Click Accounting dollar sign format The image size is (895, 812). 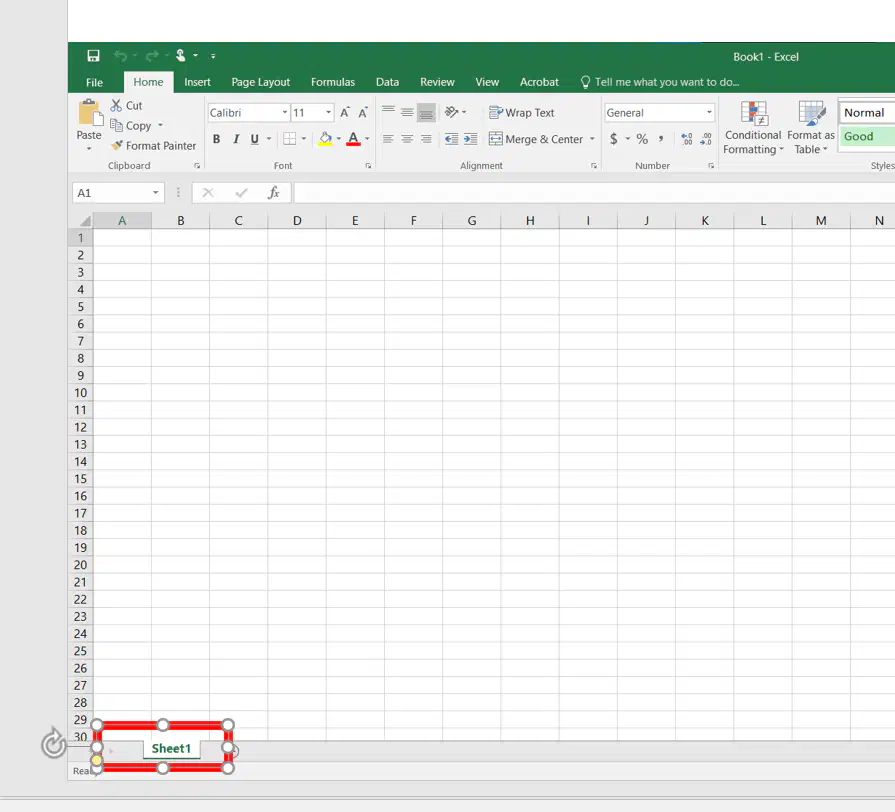[x=614, y=139]
